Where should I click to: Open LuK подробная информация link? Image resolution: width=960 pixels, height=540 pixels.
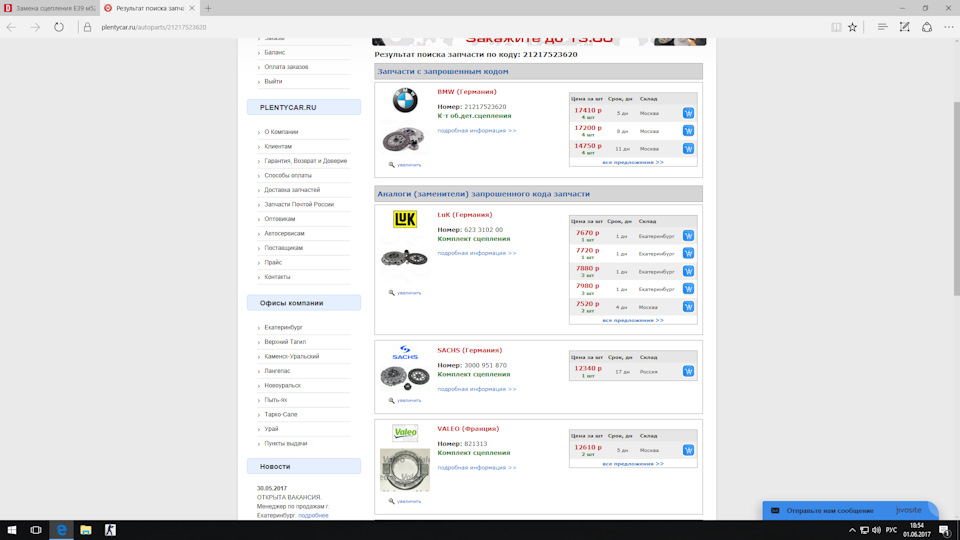pos(476,253)
